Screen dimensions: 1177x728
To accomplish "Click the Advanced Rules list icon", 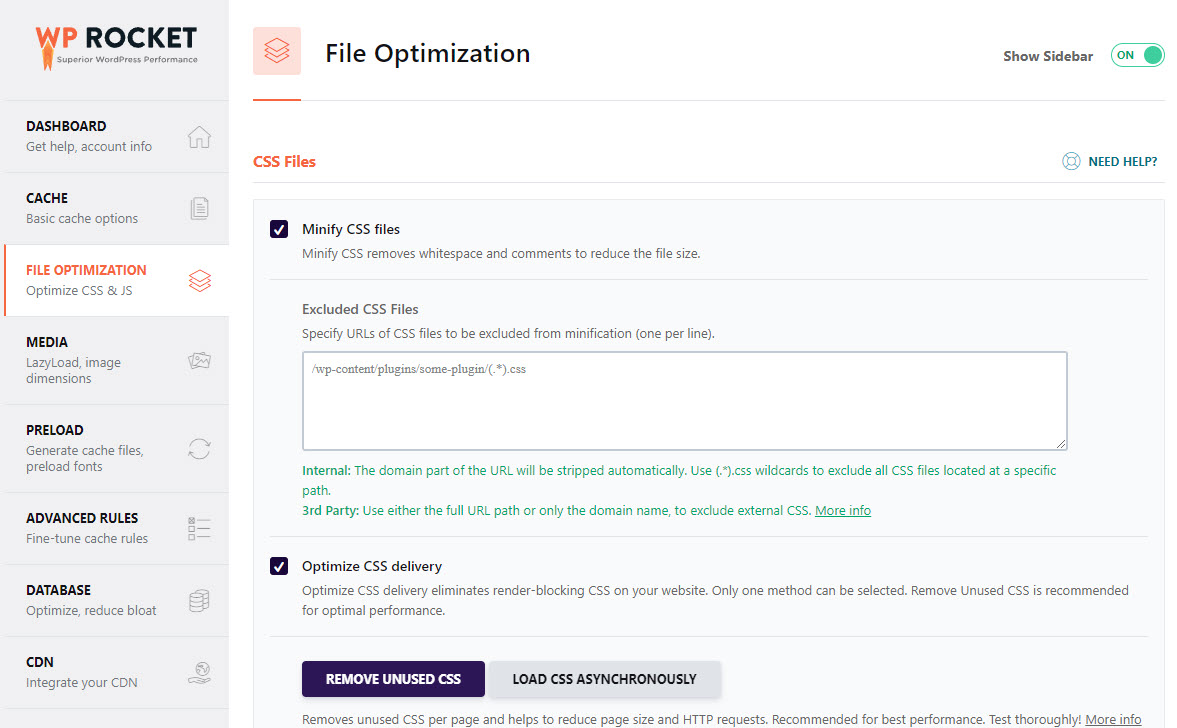I will point(199,528).
